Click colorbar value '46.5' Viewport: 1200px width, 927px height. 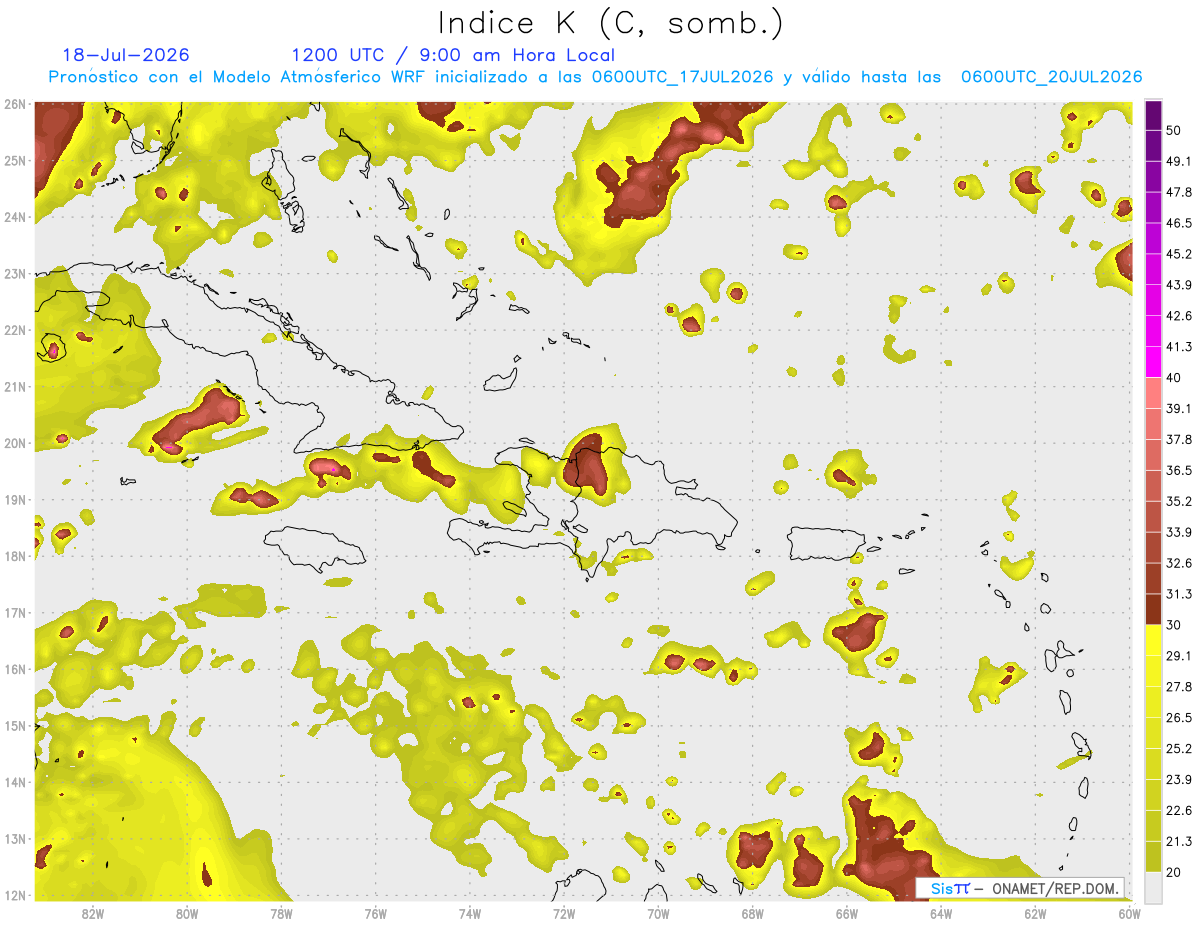pos(1180,223)
